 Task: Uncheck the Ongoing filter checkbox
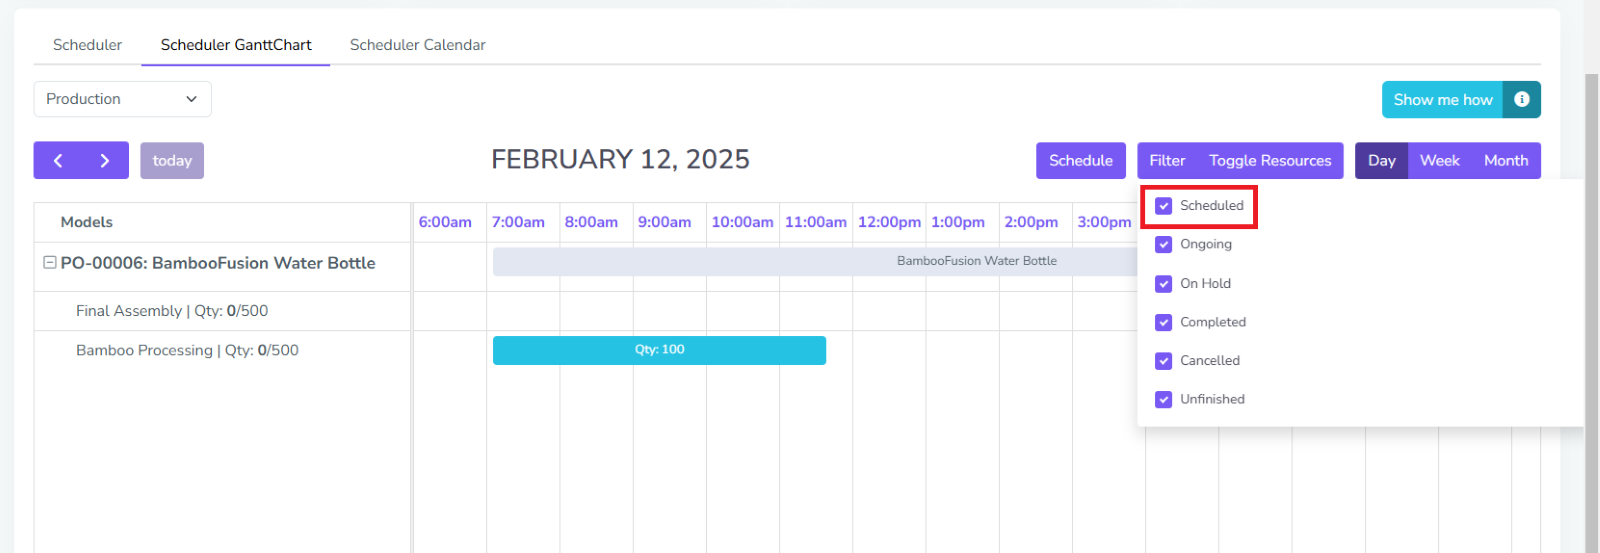pyautogui.click(x=1163, y=244)
